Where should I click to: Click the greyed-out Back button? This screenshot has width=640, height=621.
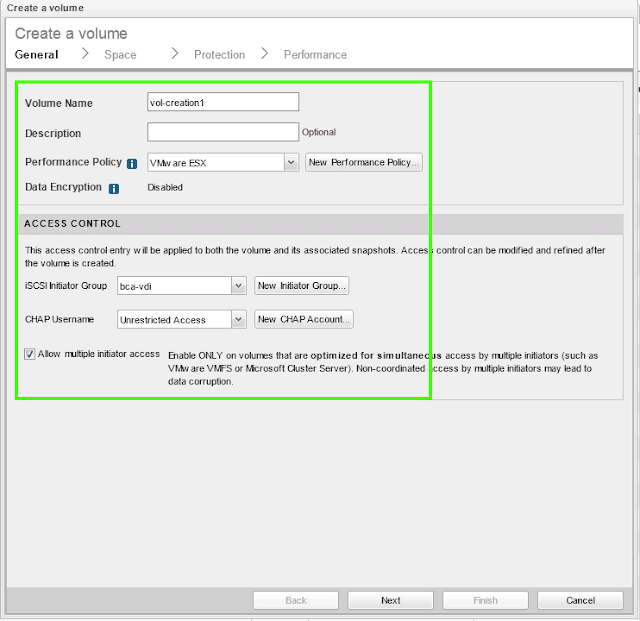[296, 601]
